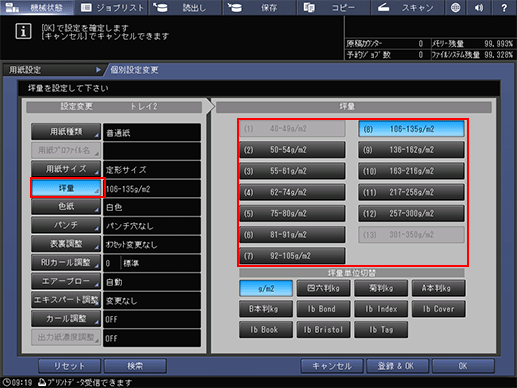Open the RUカール調整 setting
The height and width of the screenshot is (388, 517).
point(66,263)
